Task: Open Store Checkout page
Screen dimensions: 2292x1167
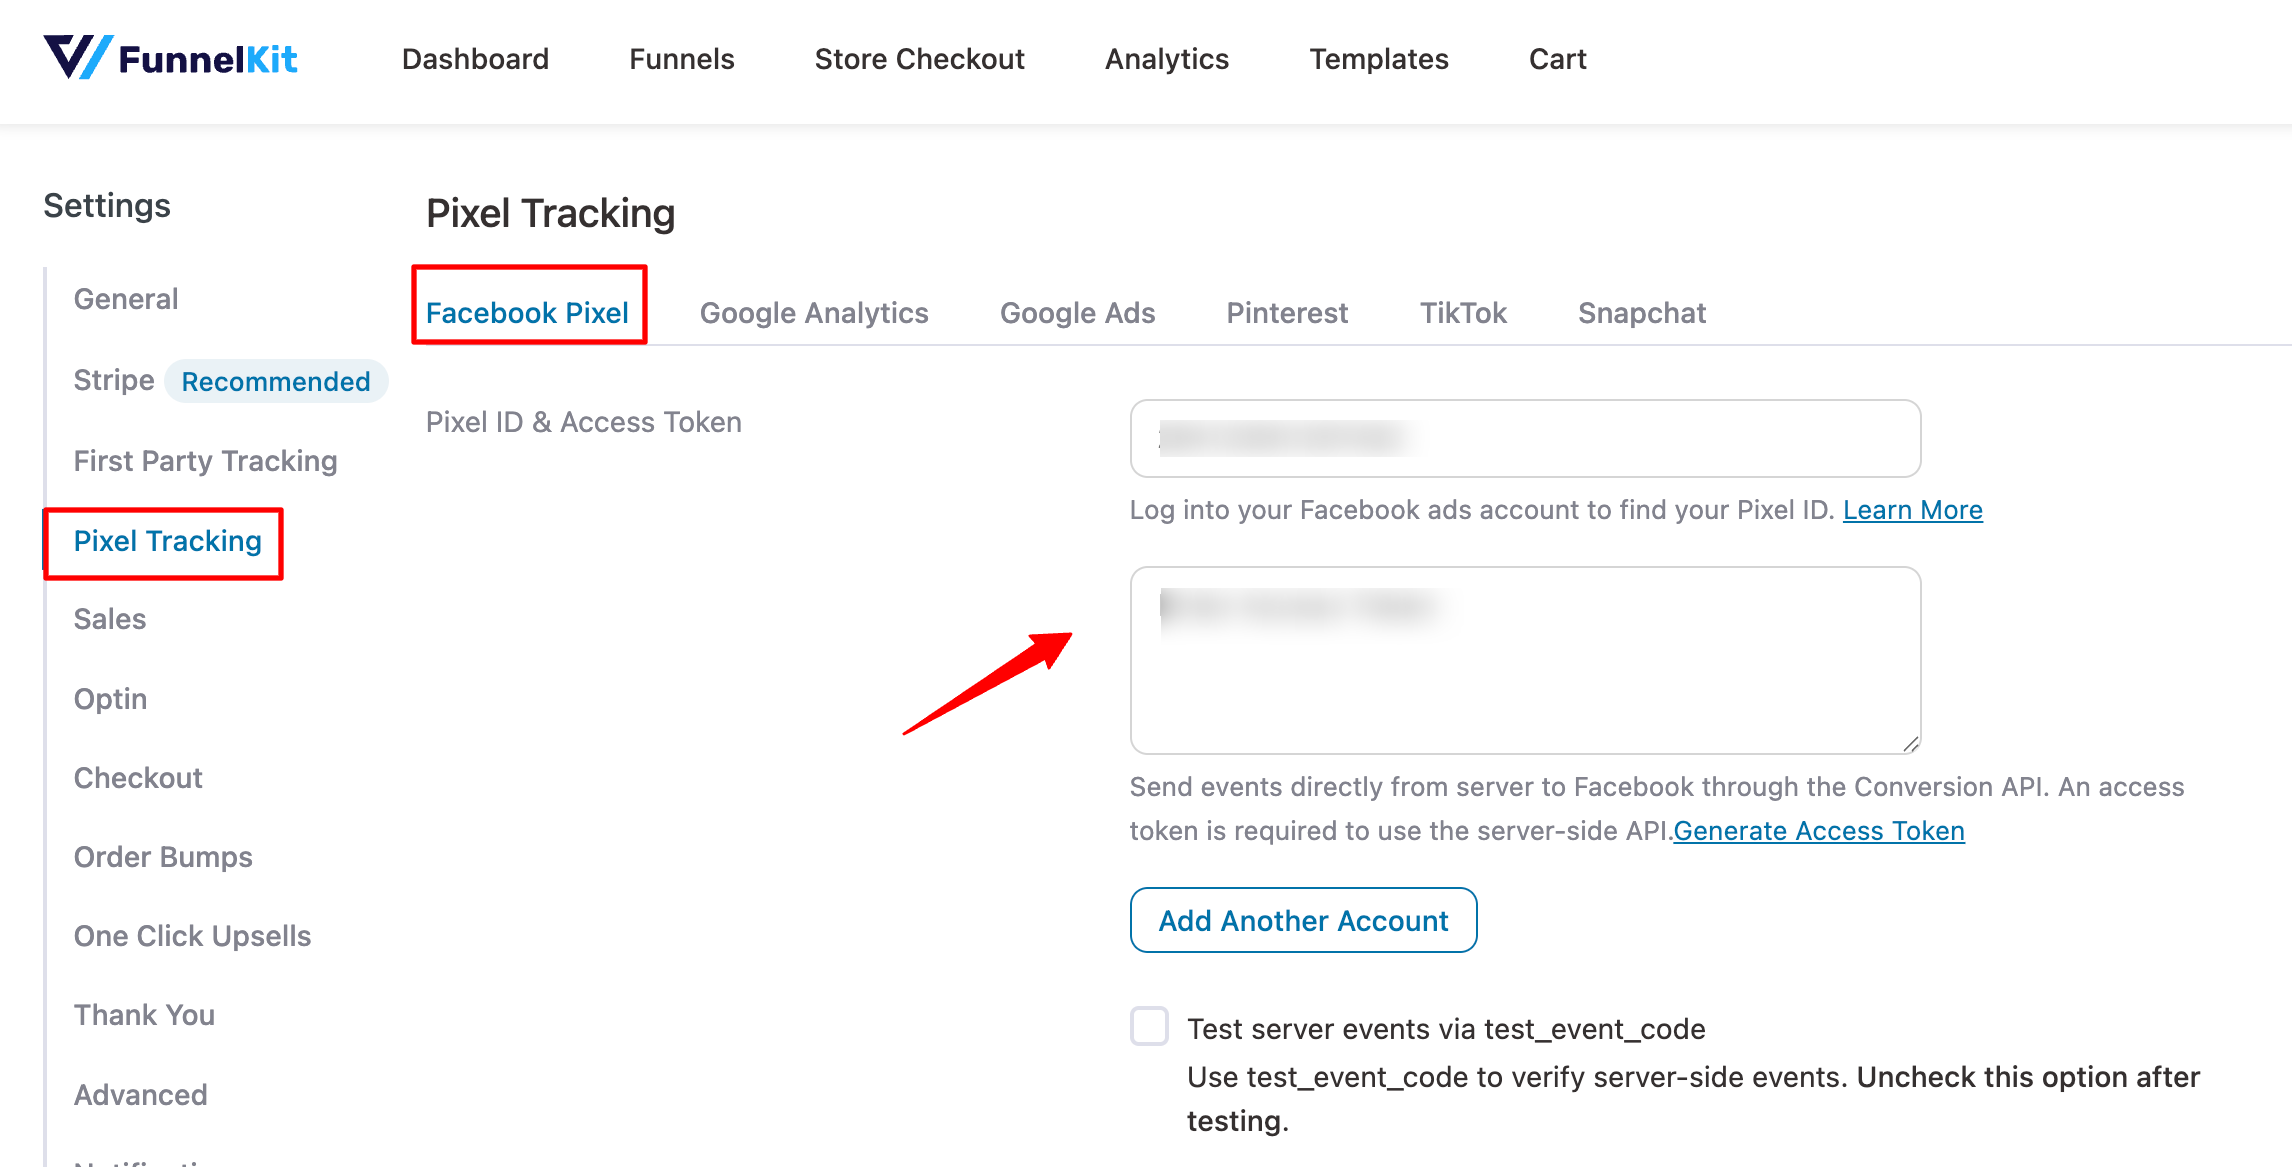Action: (919, 59)
